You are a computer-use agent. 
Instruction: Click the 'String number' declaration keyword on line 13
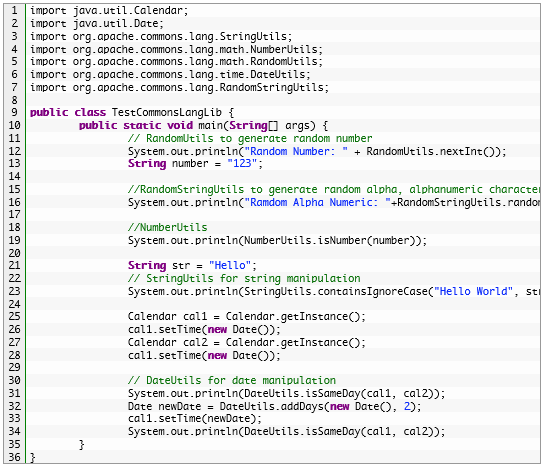point(147,163)
